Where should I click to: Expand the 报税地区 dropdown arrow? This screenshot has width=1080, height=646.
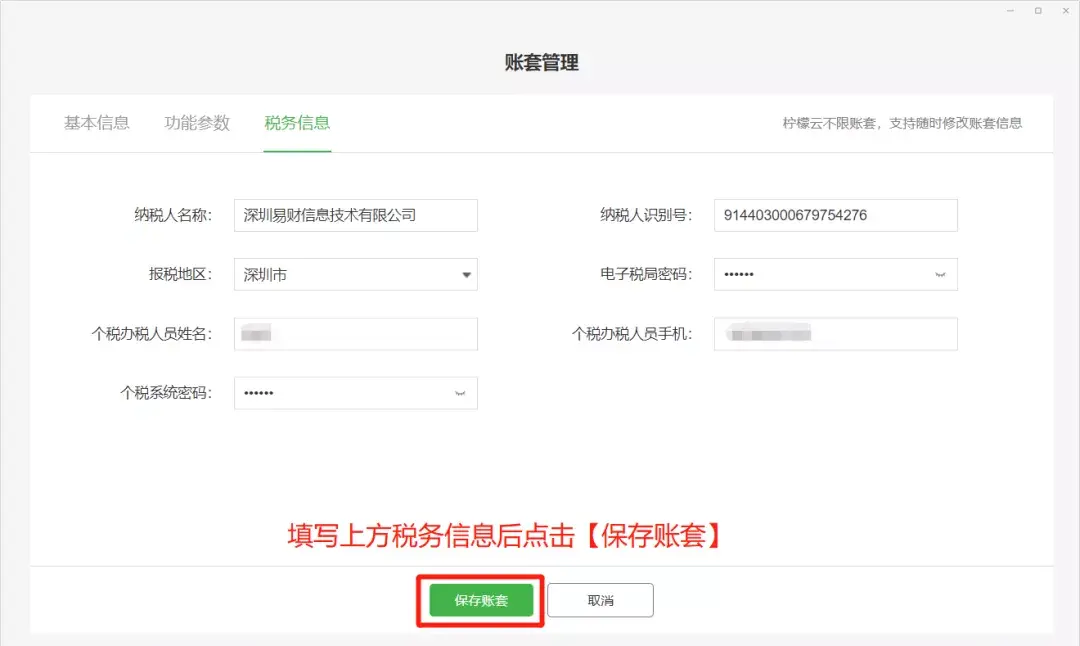466,275
